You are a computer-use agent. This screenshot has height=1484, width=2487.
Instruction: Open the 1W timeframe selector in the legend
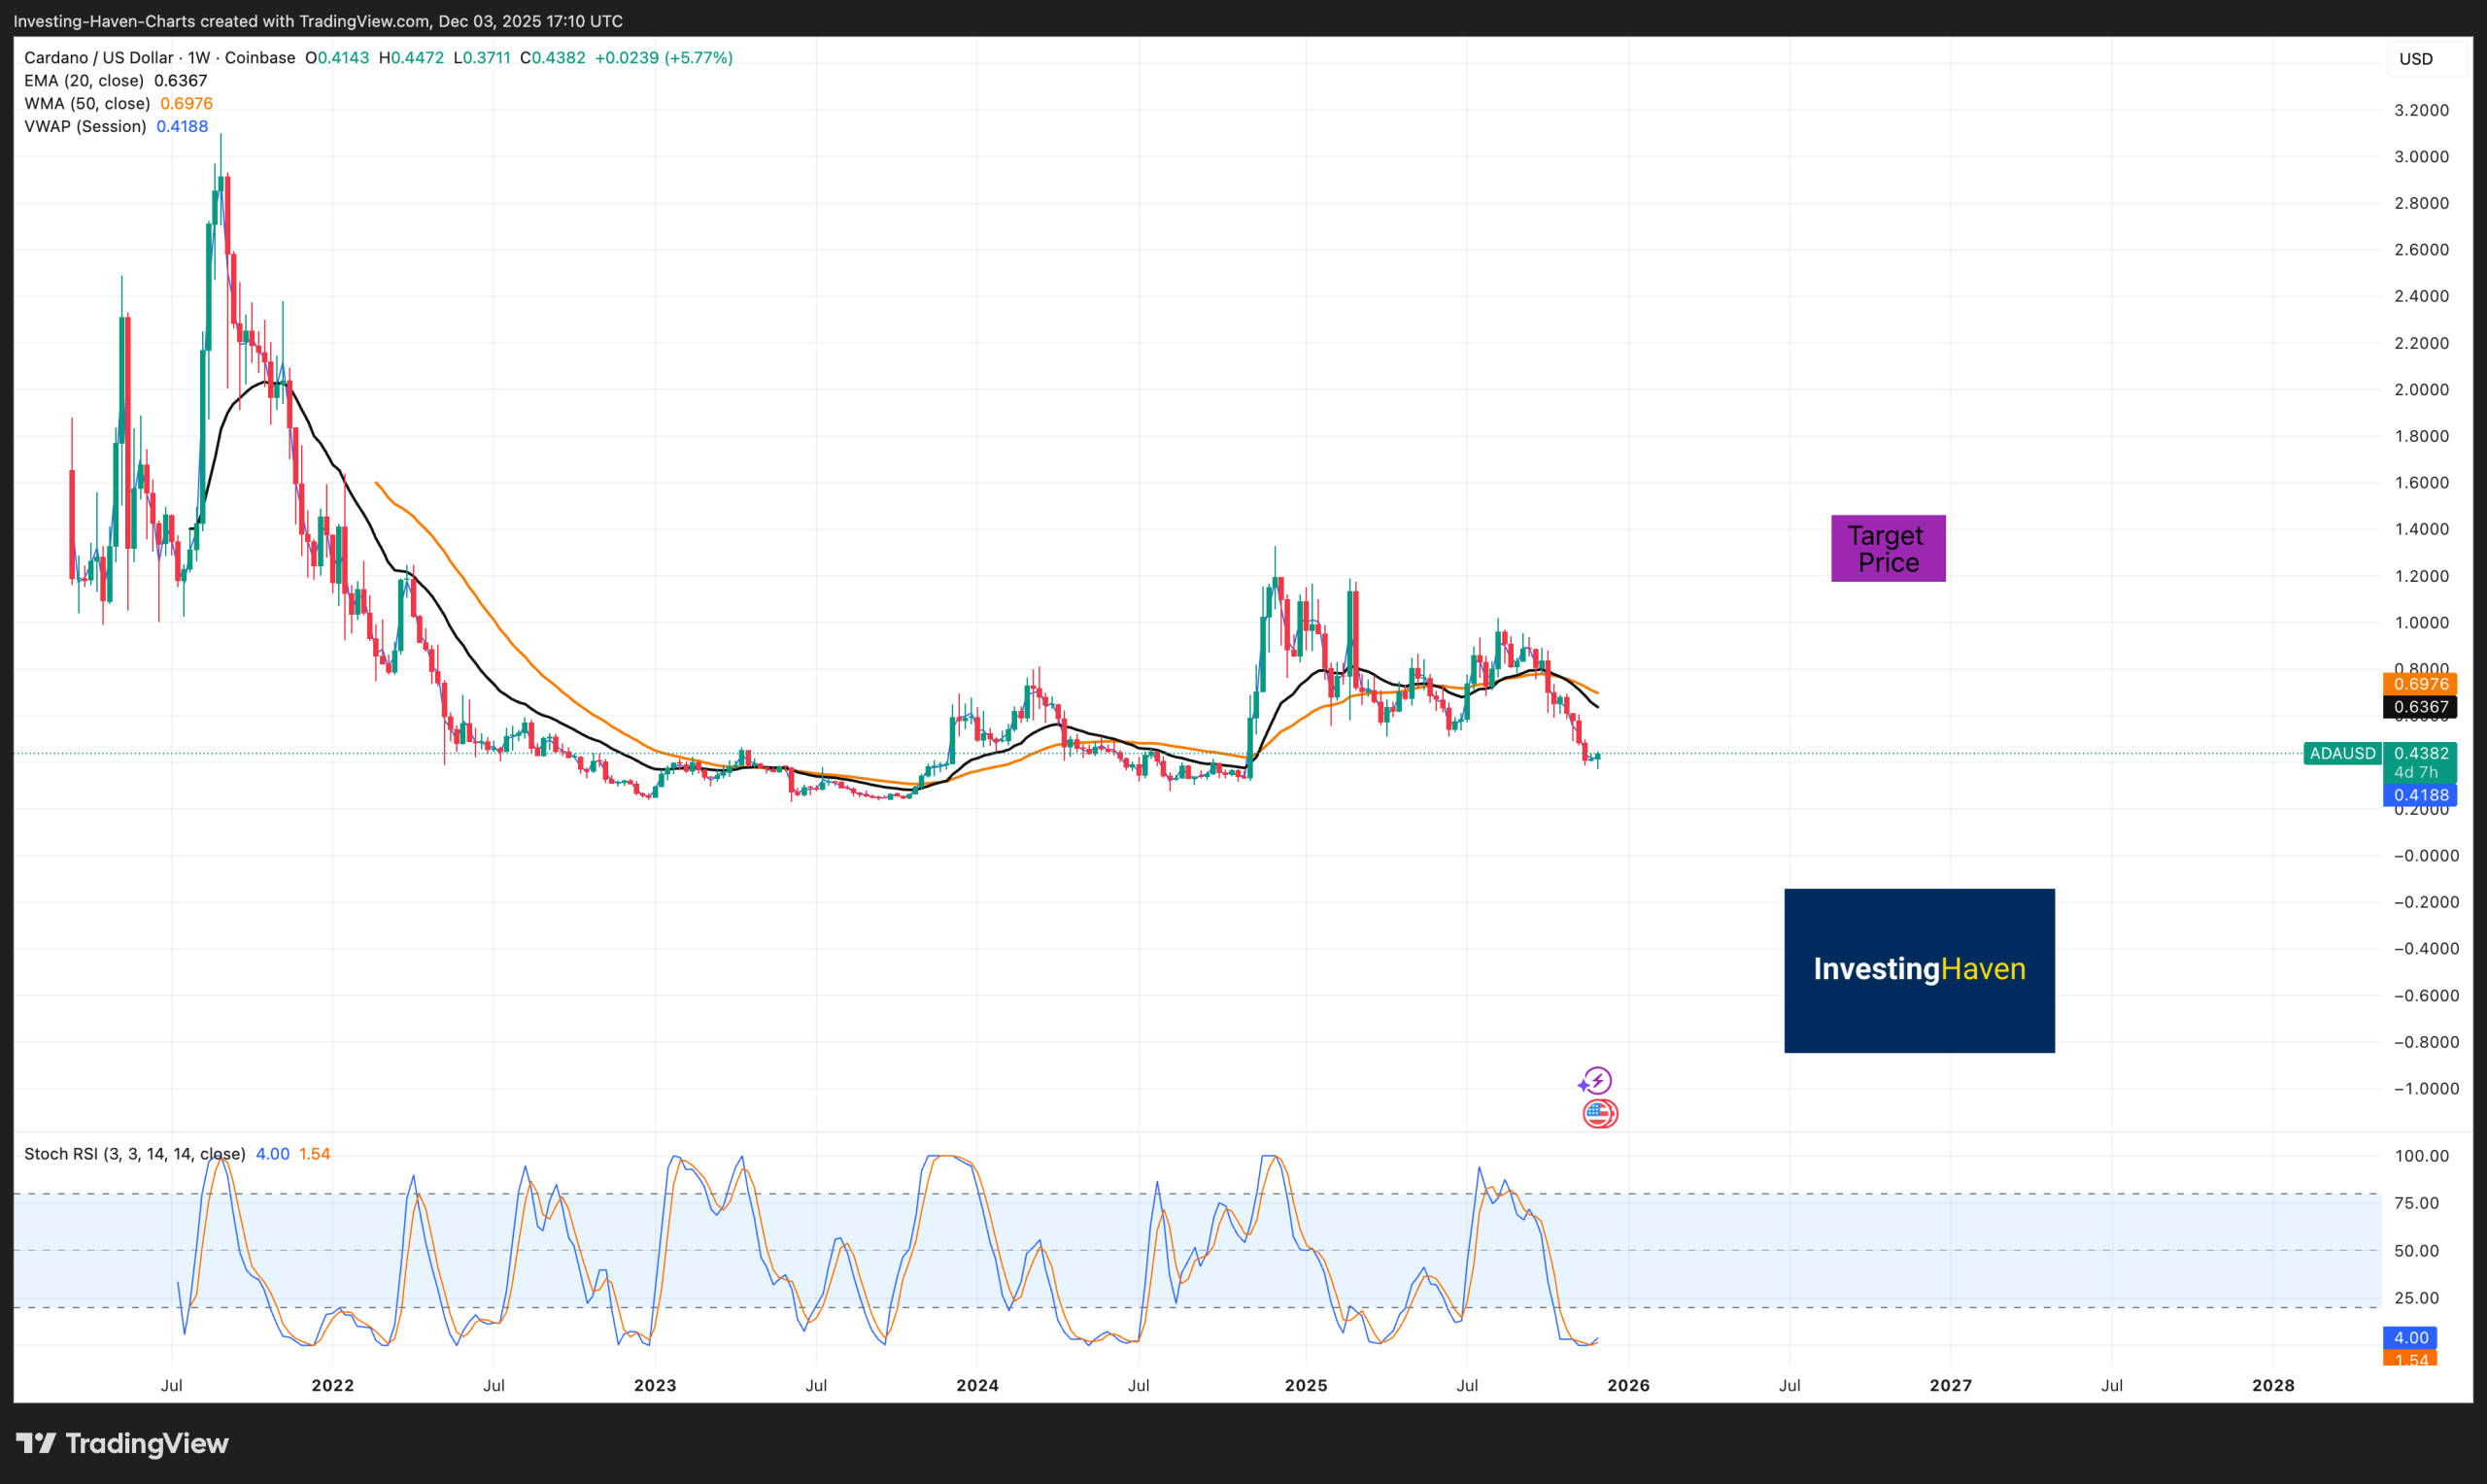click(196, 57)
